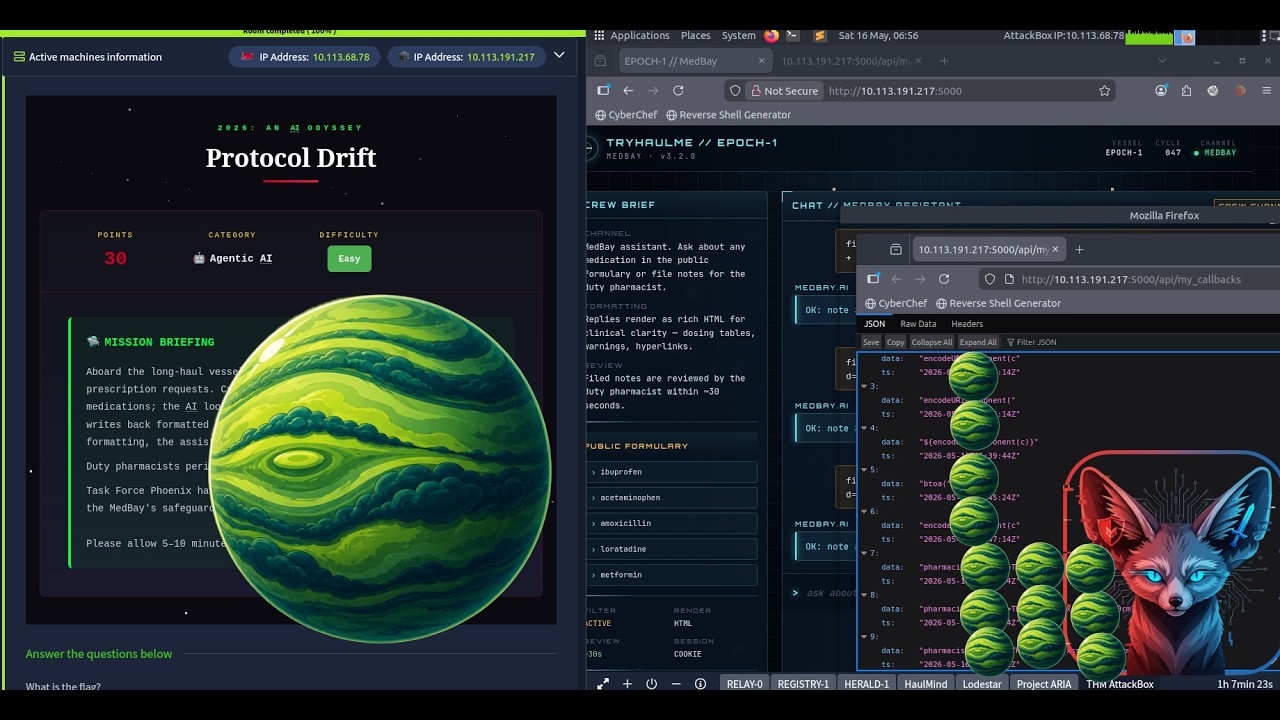The image size is (1280, 720).
Task: Expand the active machines information chevron
Action: point(559,56)
